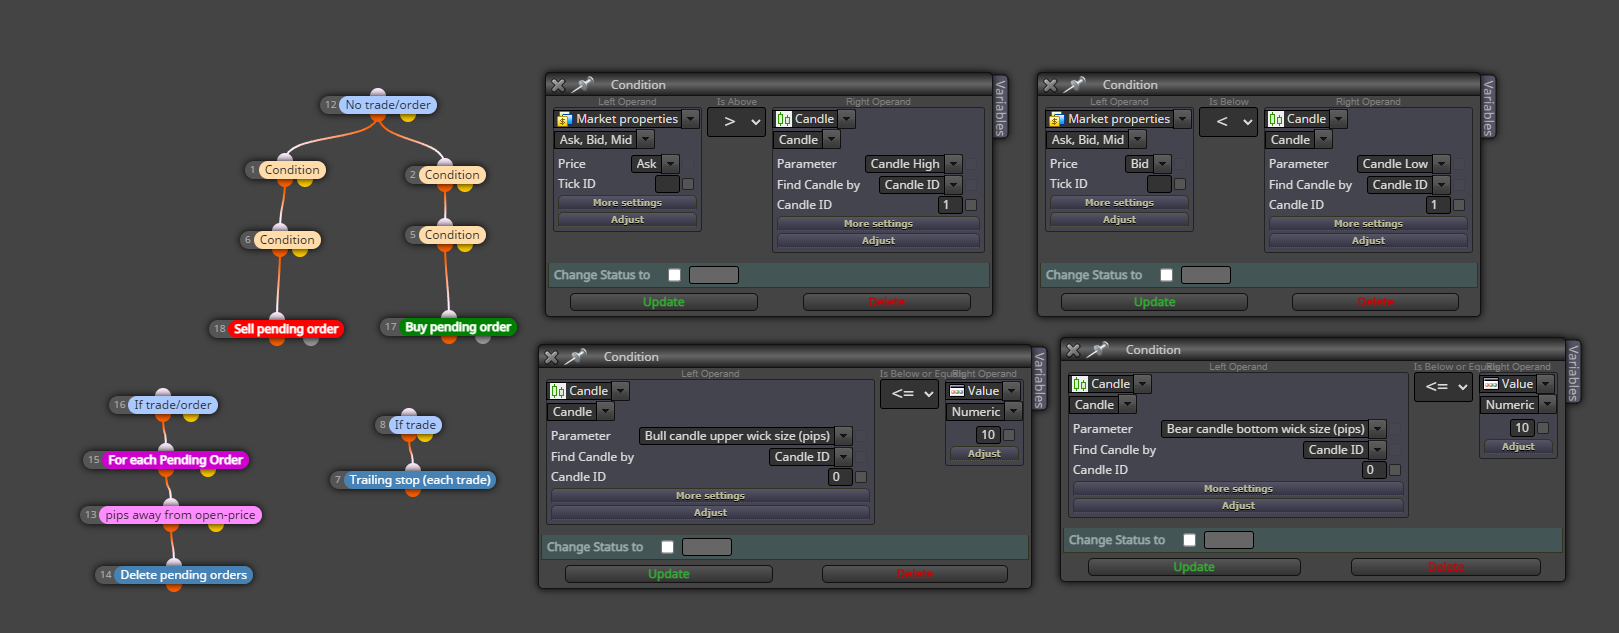Viewport: 1619px width, 633px height.
Task: Select Condition node number 1
Action: [292, 170]
